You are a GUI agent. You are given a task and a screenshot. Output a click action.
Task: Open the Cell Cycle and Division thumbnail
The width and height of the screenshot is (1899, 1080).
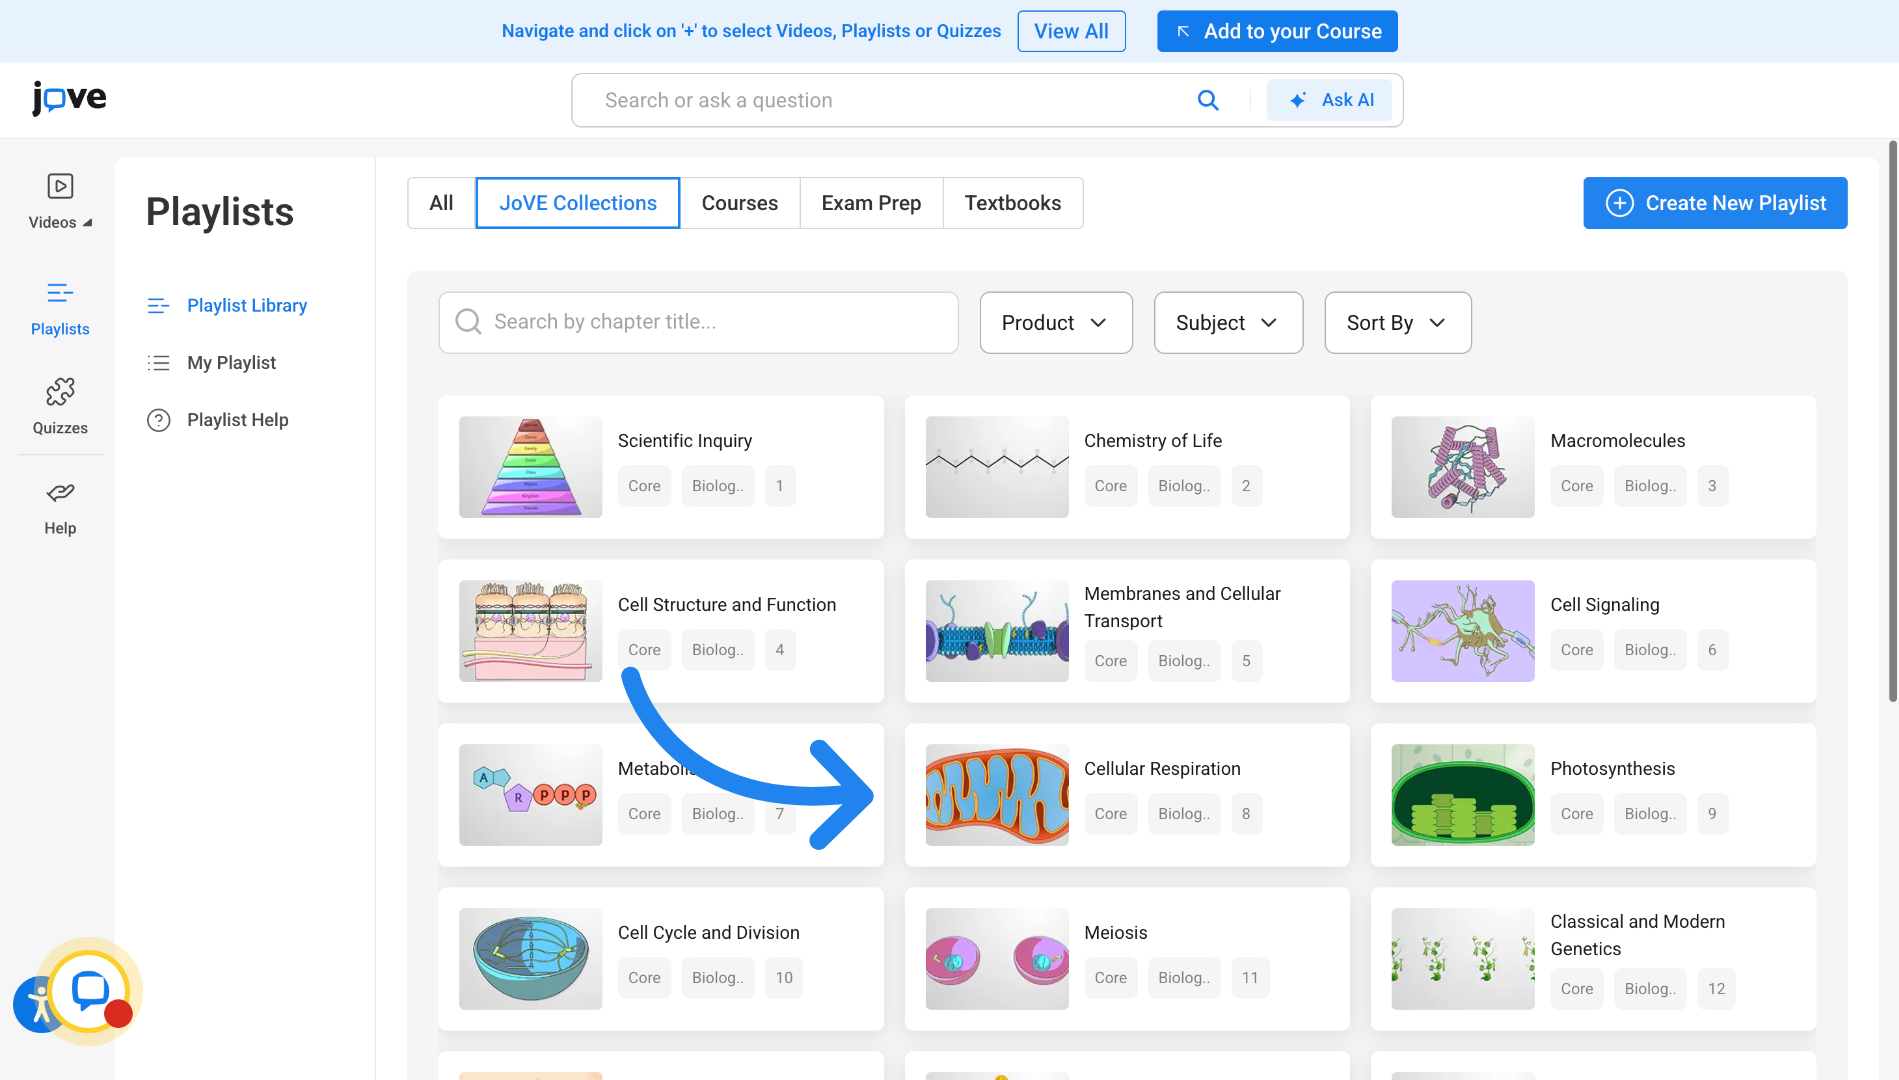point(531,959)
